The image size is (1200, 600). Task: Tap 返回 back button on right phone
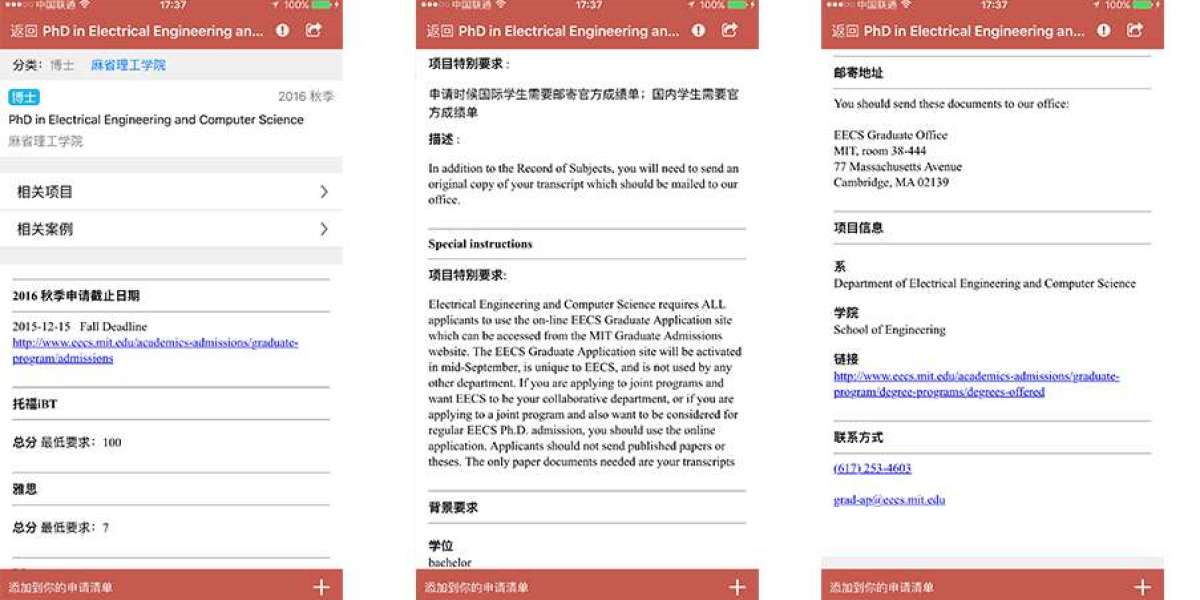pyautogui.click(x=846, y=31)
